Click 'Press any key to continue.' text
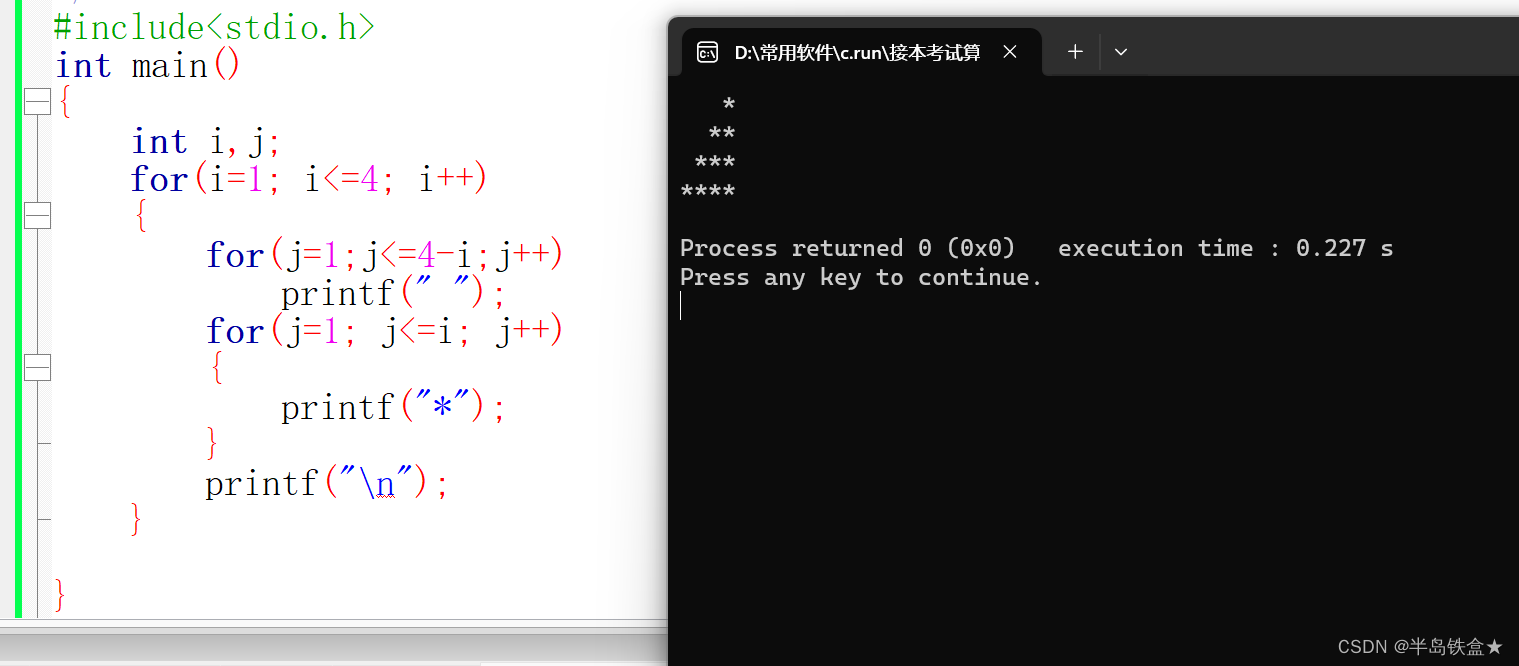The height and width of the screenshot is (666, 1519). point(861,277)
